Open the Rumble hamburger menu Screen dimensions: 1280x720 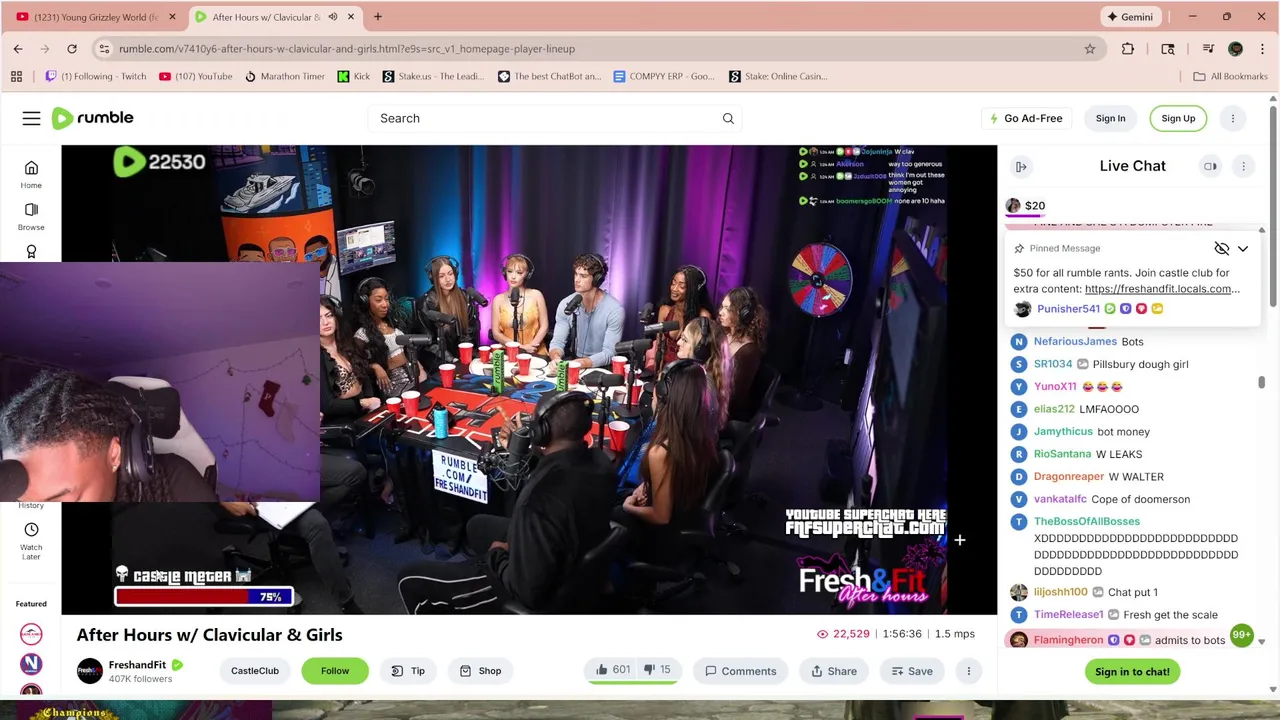coord(31,118)
